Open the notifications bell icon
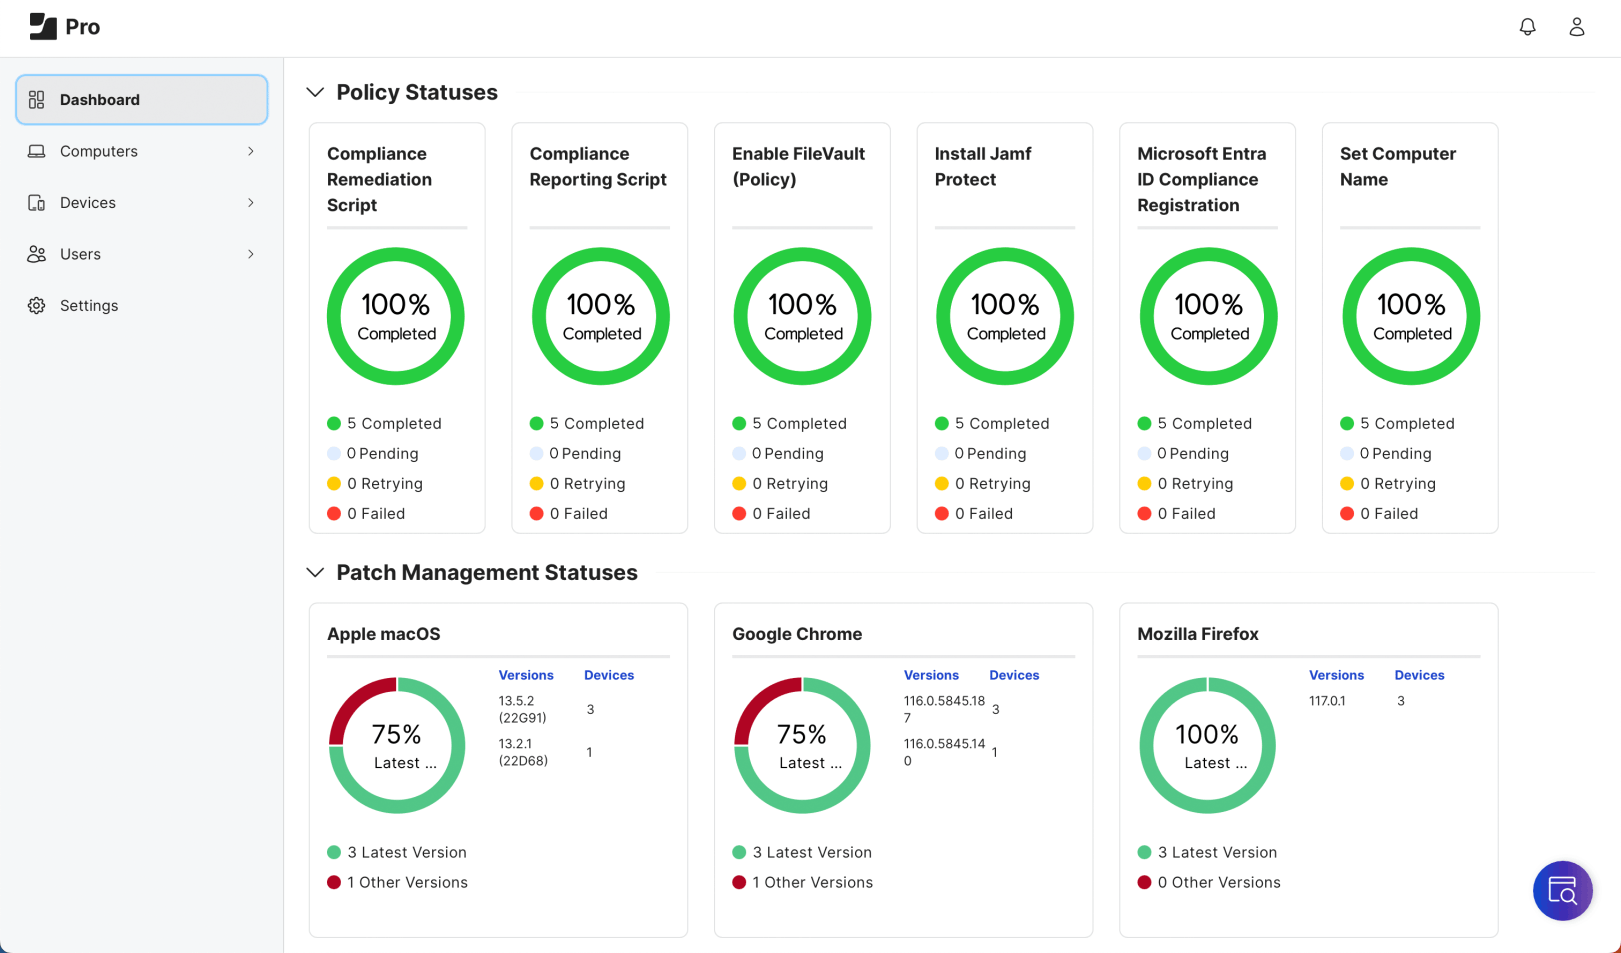 (x=1527, y=27)
